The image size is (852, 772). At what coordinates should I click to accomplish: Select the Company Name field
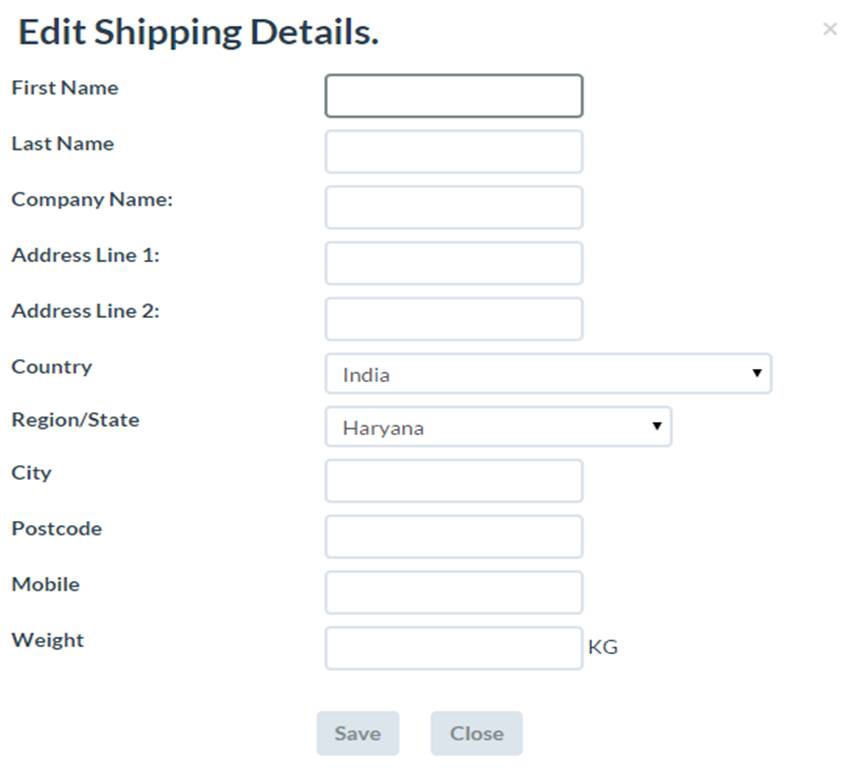click(x=453, y=207)
